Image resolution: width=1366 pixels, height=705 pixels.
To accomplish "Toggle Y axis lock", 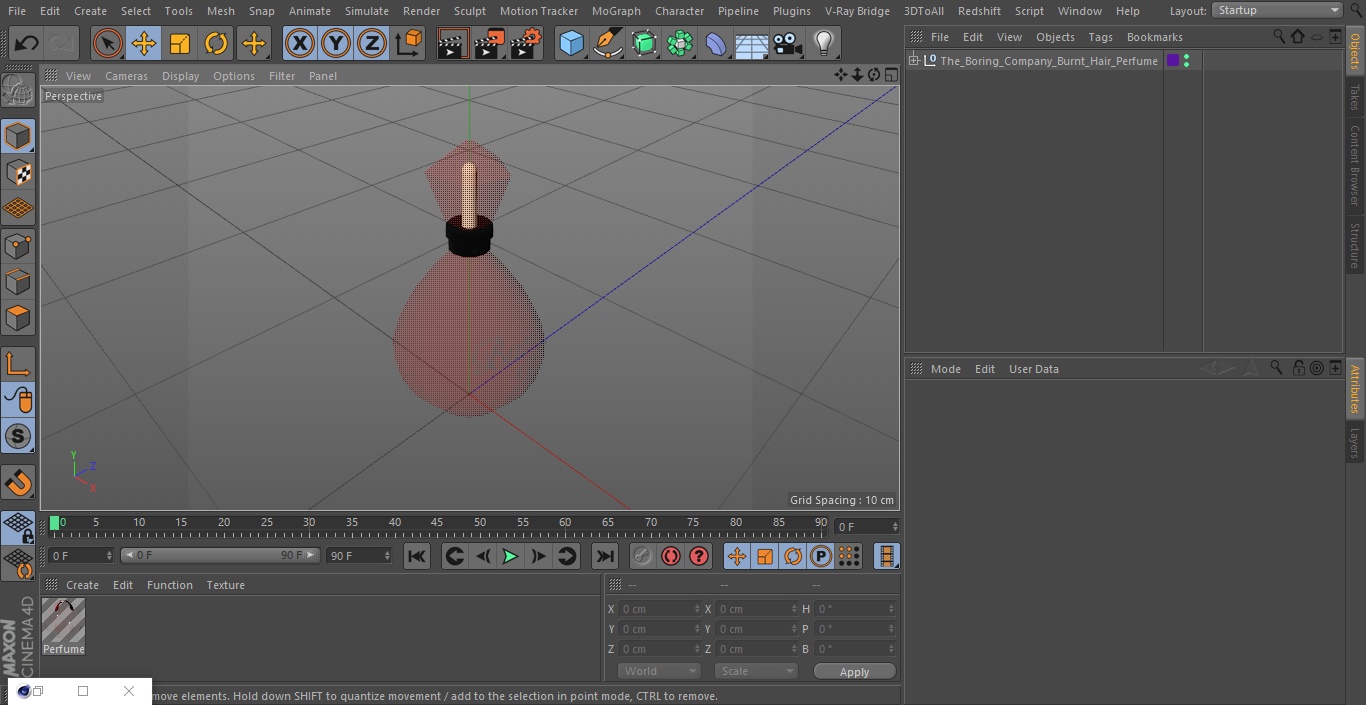I will [336, 43].
